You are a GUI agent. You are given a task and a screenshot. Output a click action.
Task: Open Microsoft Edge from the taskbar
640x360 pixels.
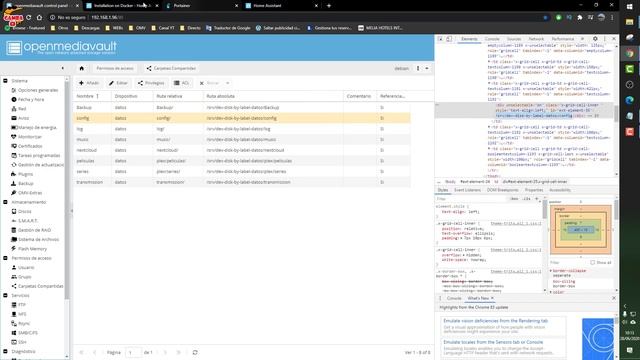pos(630,100)
